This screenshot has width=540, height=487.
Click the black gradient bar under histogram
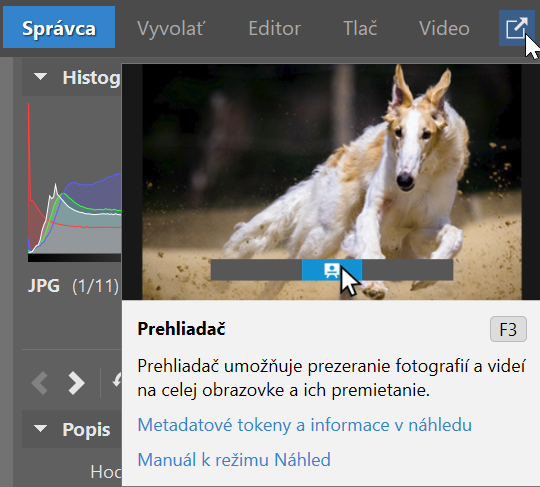click(x=74, y=258)
